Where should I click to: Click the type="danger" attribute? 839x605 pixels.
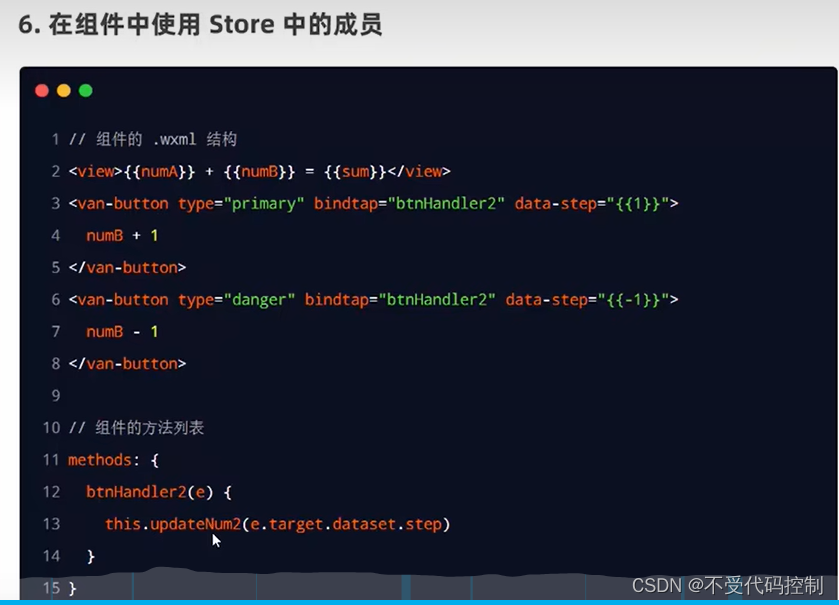237,300
